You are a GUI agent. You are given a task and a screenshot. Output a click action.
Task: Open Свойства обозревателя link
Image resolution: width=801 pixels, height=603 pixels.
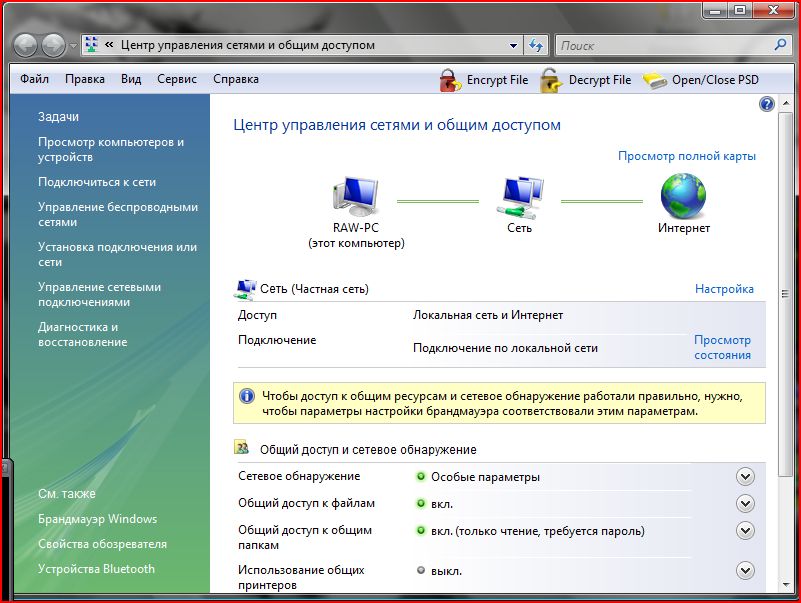tap(102, 544)
